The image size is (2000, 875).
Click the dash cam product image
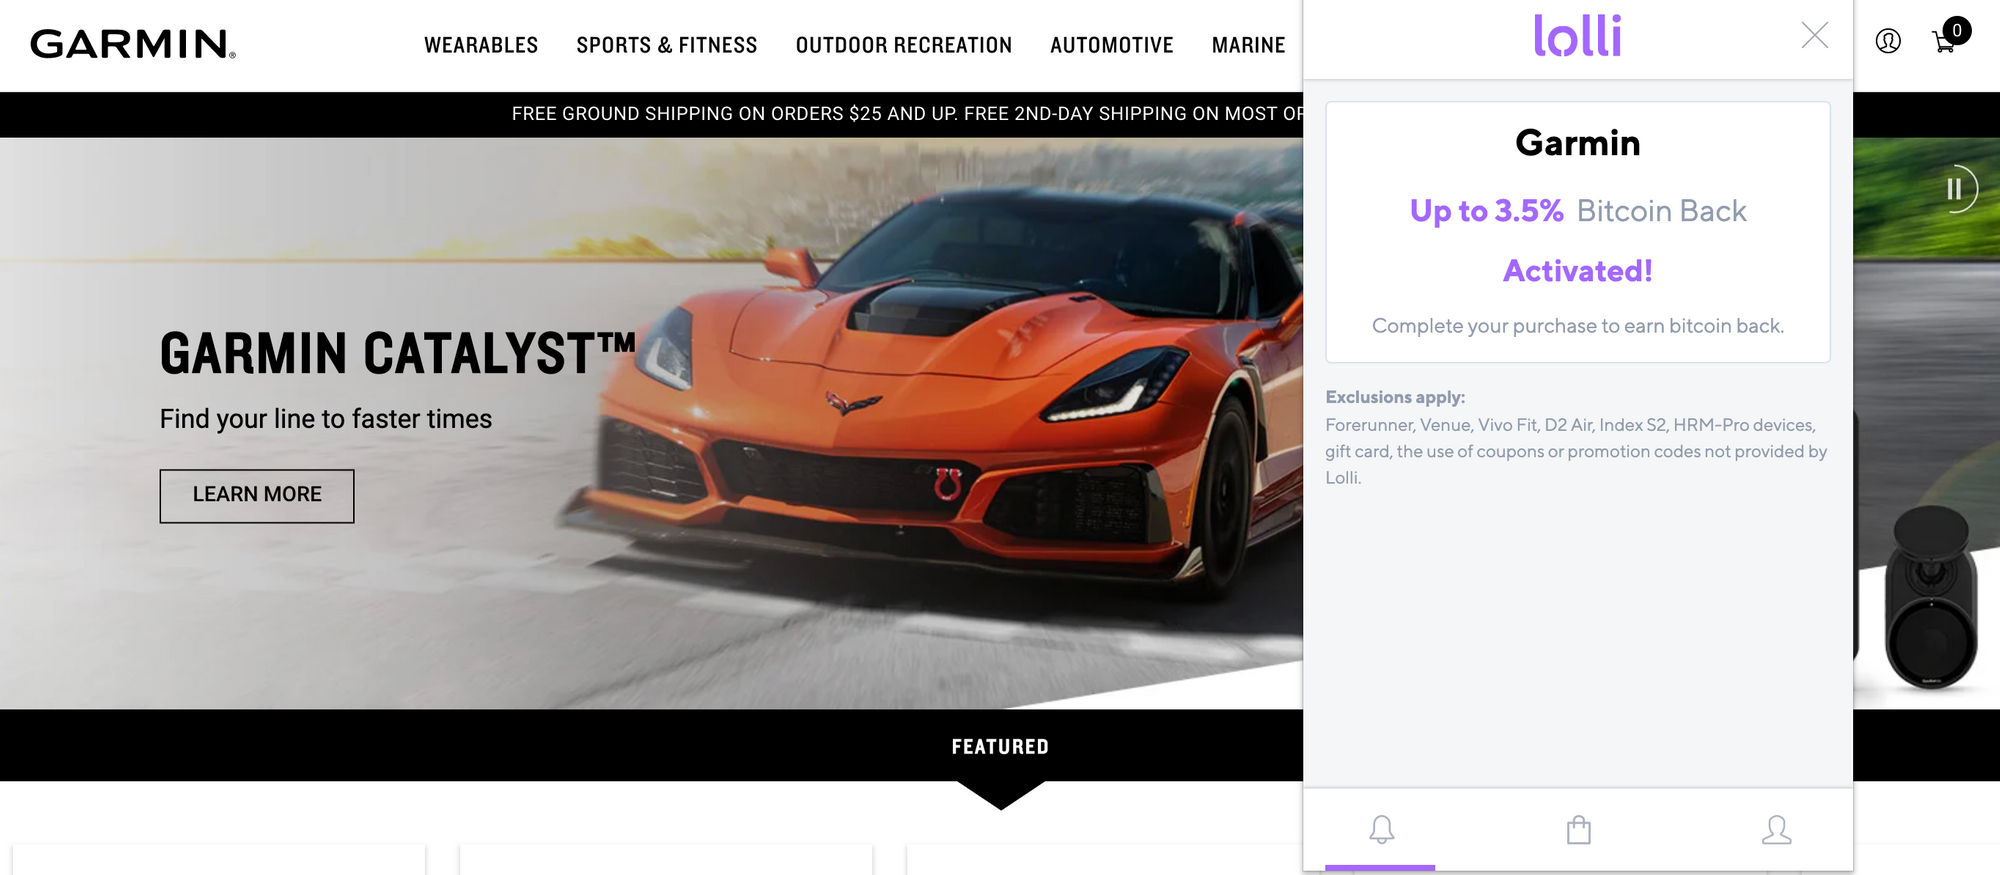[x=1929, y=598]
